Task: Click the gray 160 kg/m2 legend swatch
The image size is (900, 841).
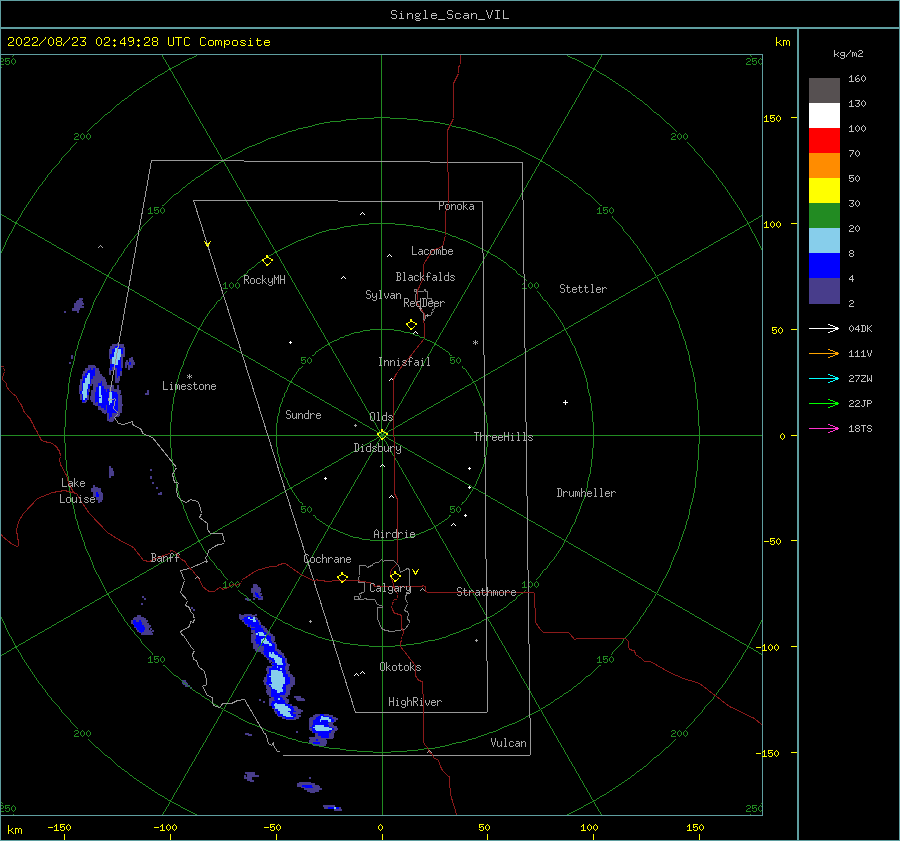Action: (x=824, y=90)
